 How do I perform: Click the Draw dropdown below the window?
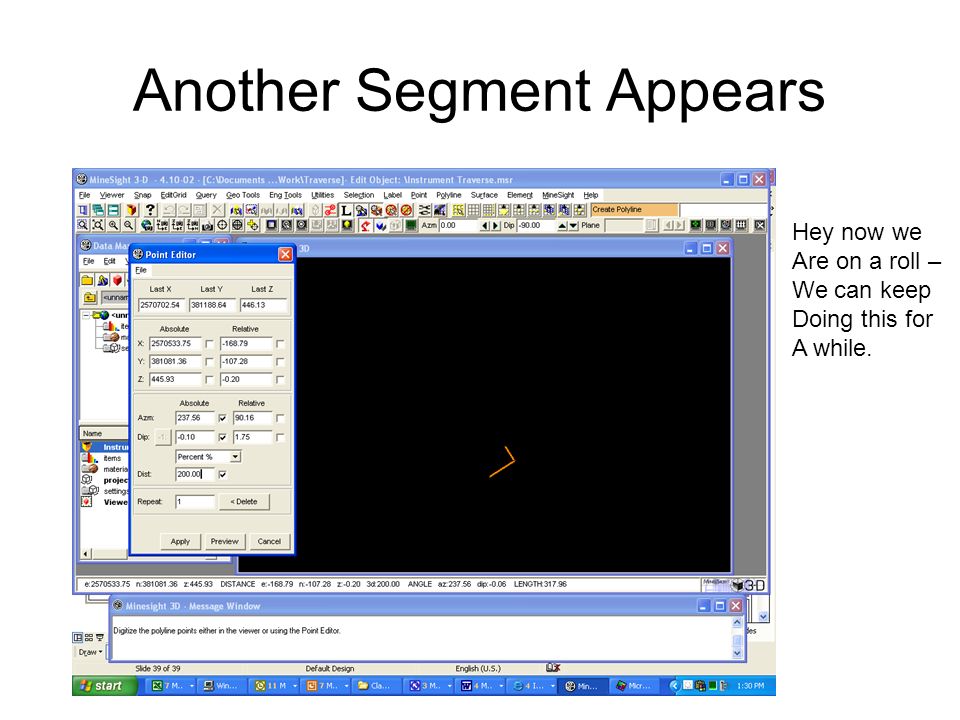90,652
